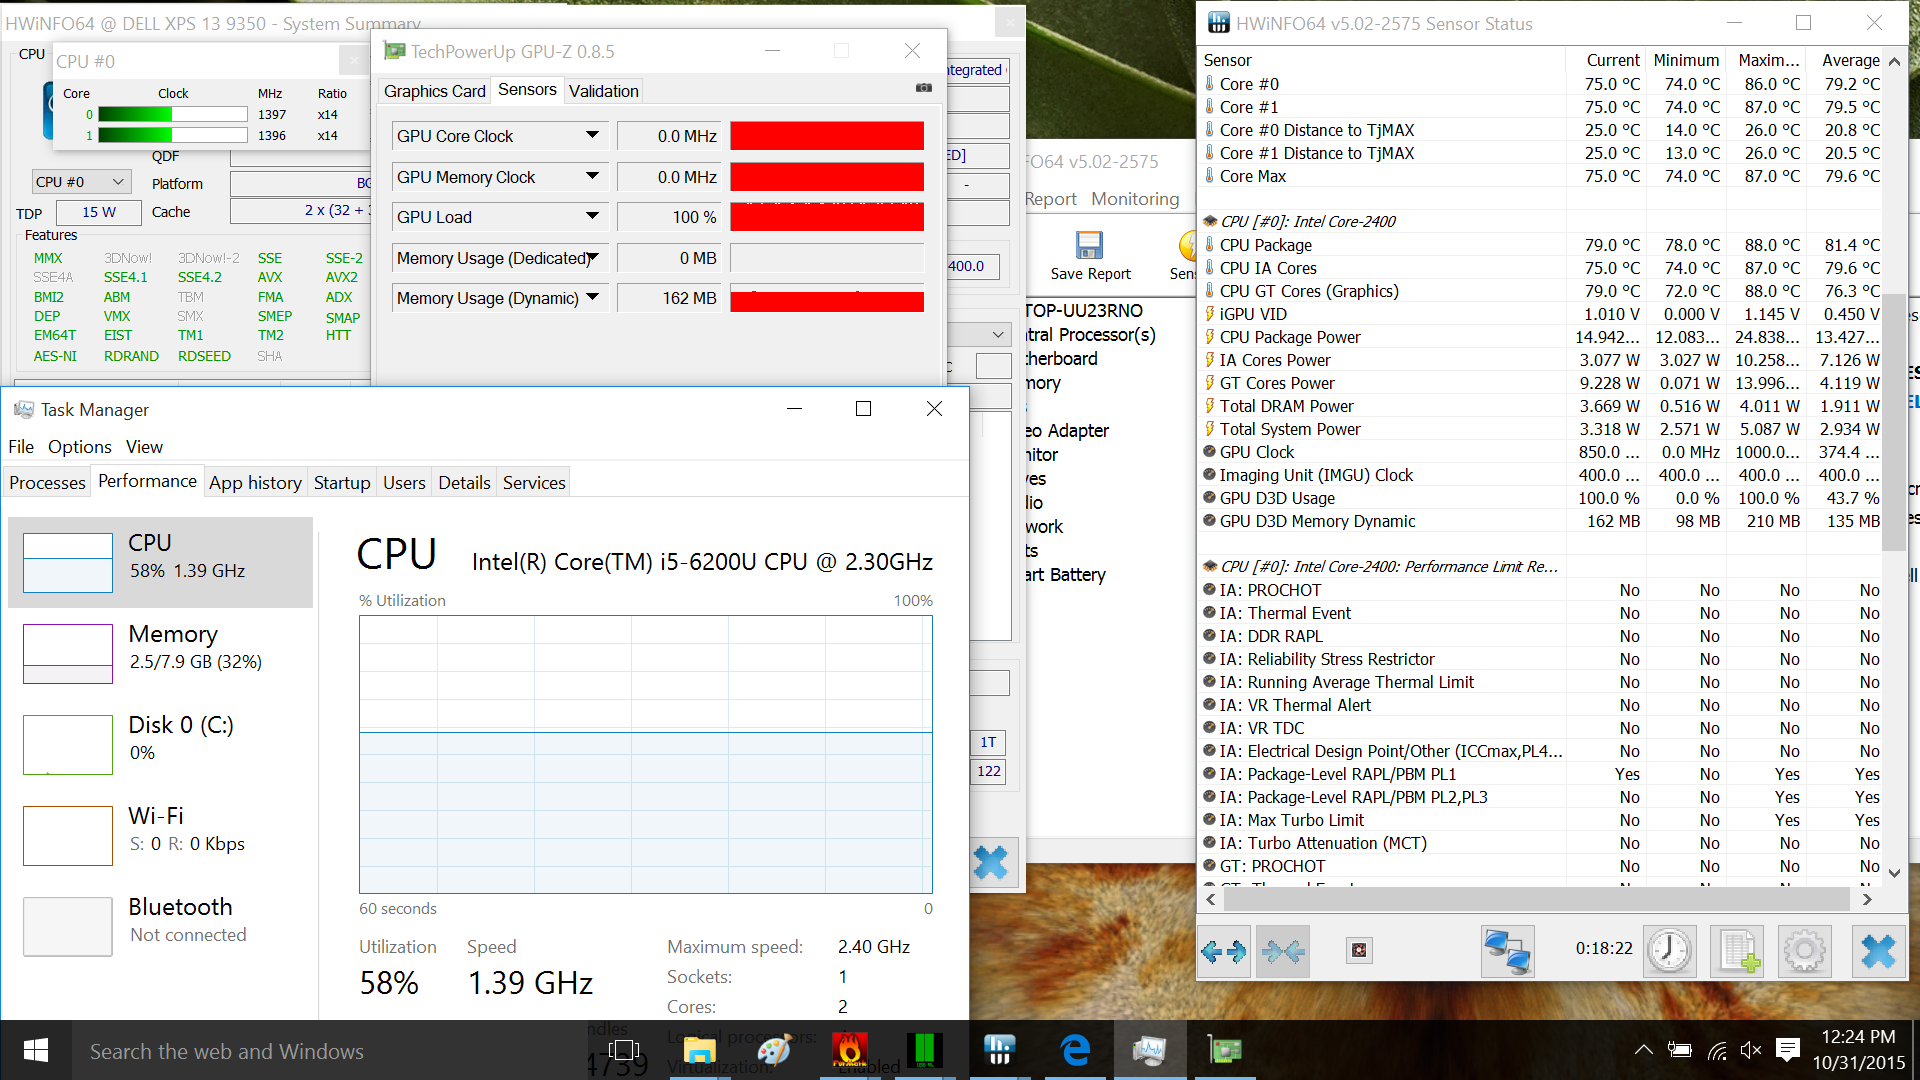Open the CPU #0 selector combo box
1920x1080 pixels.
click(x=80, y=182)
